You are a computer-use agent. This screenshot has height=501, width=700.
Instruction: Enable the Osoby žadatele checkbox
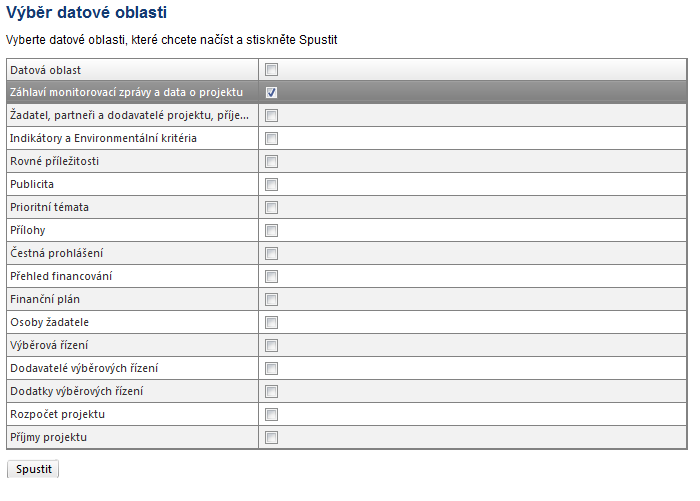271,322
